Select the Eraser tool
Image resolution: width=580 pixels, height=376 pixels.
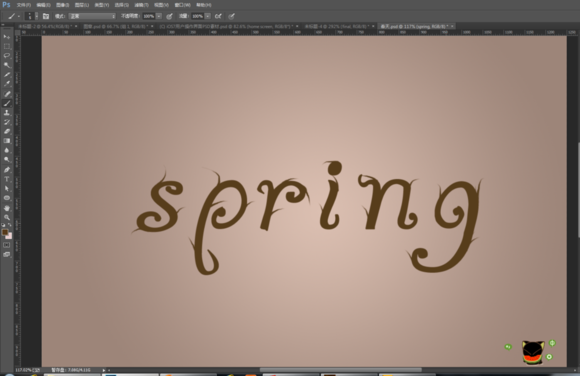pos(7,131)
